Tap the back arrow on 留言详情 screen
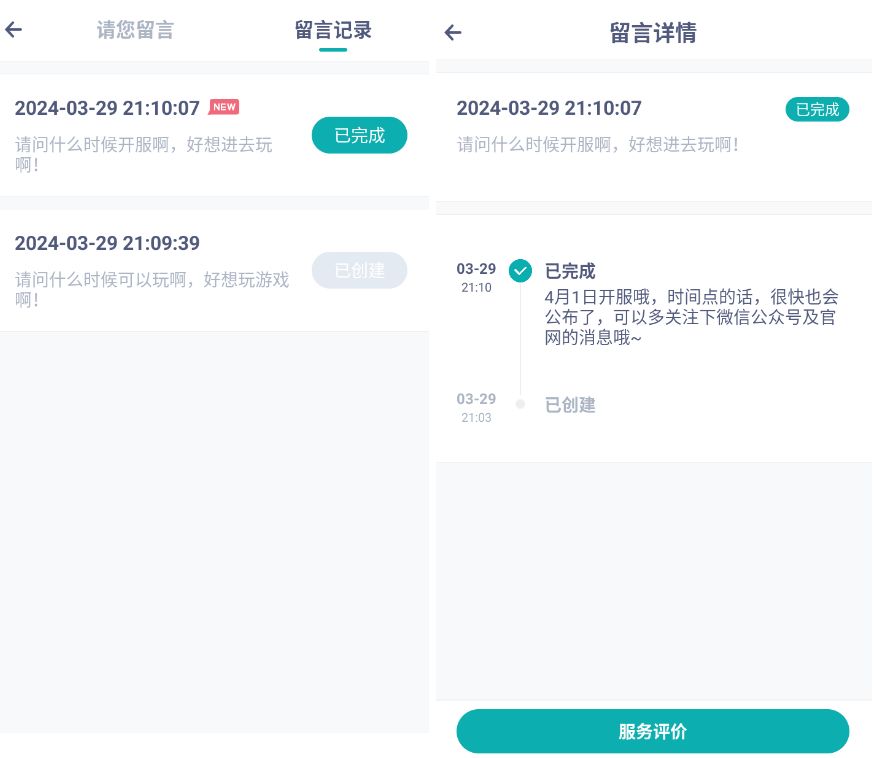 click(x=453, y=33)
